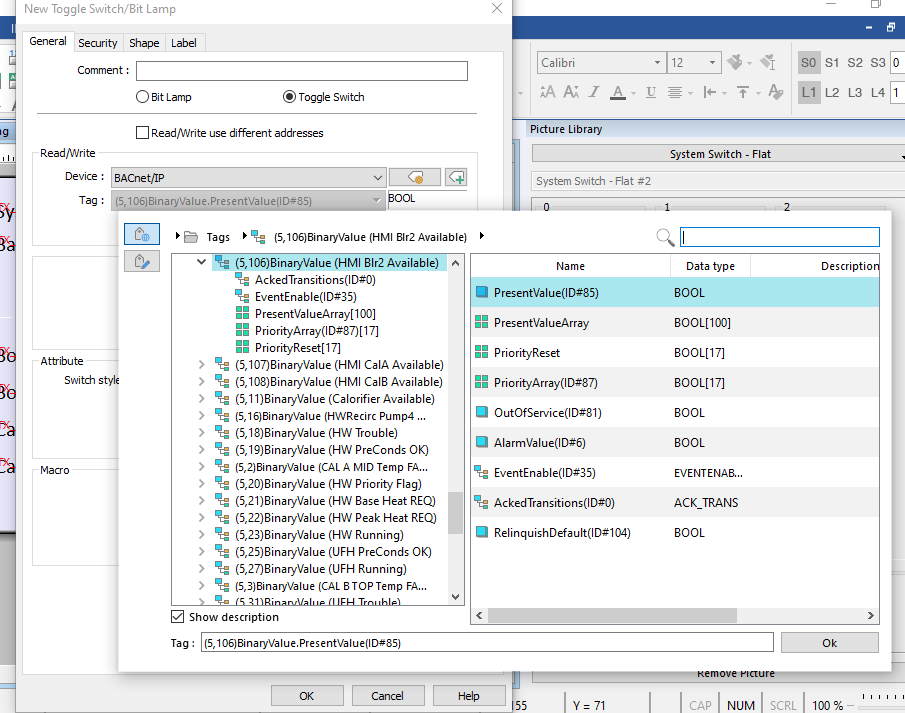The height and width of the screenshot is (713, 905).
Task: Select the Toggle Switch radio button
Action: tap(290, 98)
